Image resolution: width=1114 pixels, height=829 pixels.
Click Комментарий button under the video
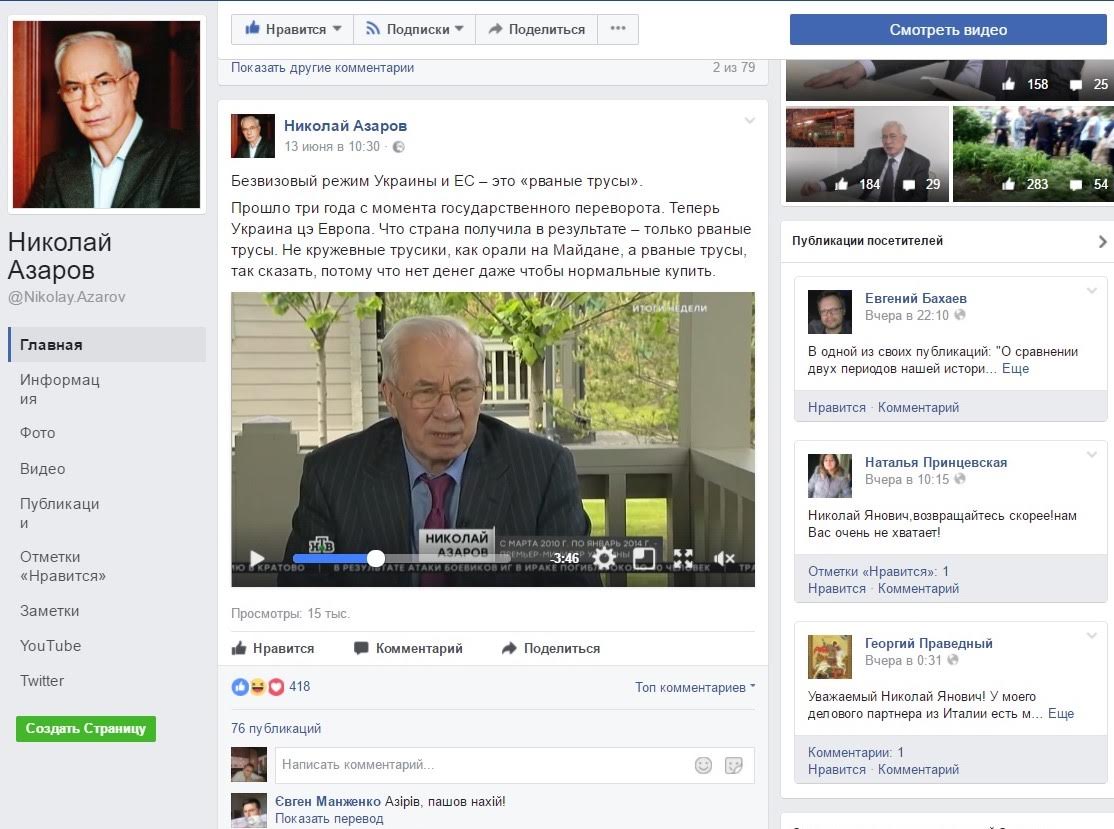(x=409, y=648)
